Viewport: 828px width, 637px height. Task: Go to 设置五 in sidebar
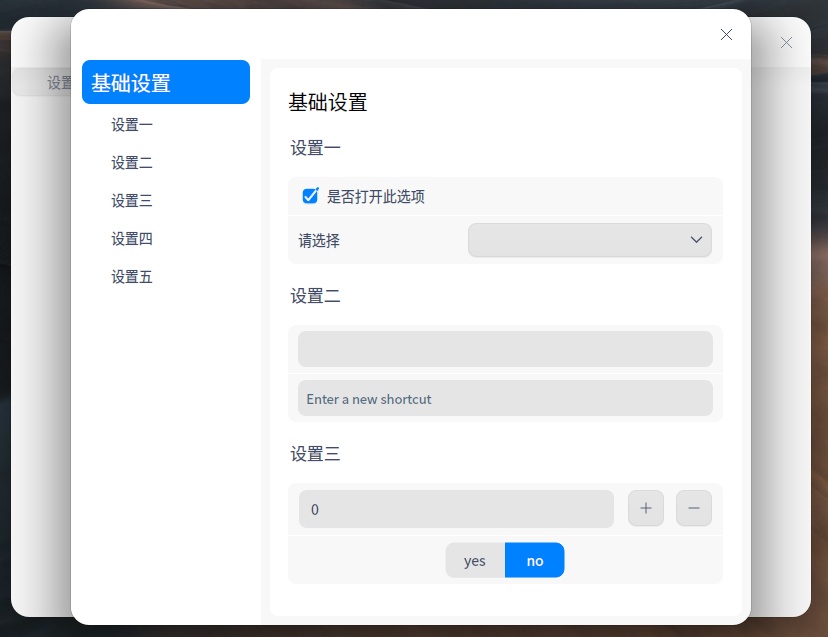tap(132, 277)
